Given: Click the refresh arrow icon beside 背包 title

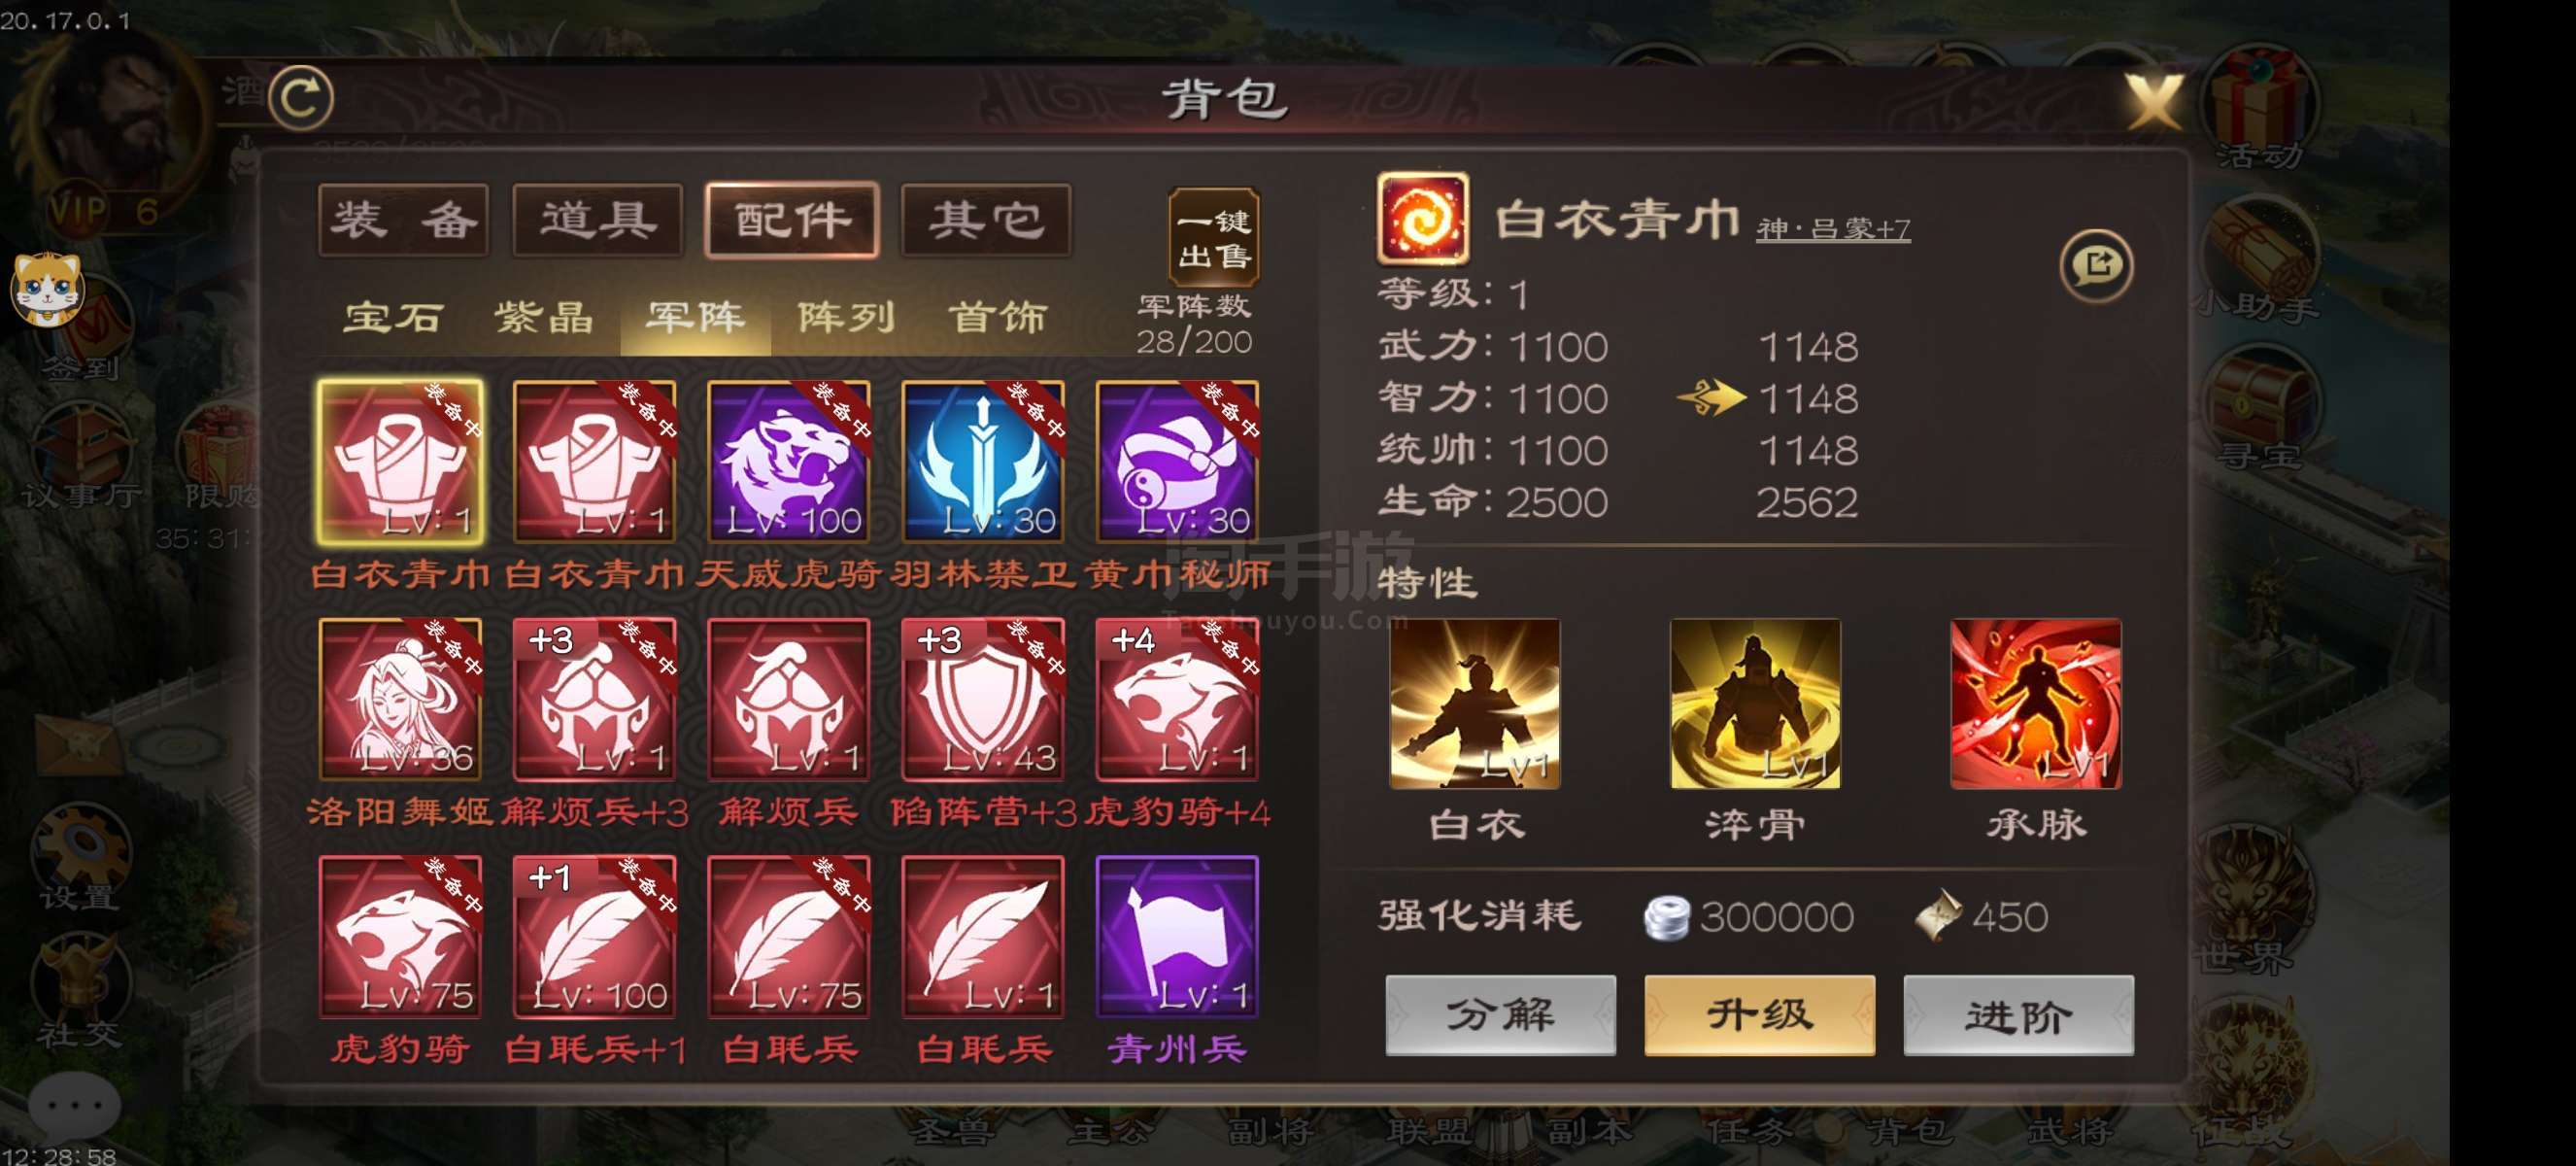Looking at the screenshot, I should 302,97.
